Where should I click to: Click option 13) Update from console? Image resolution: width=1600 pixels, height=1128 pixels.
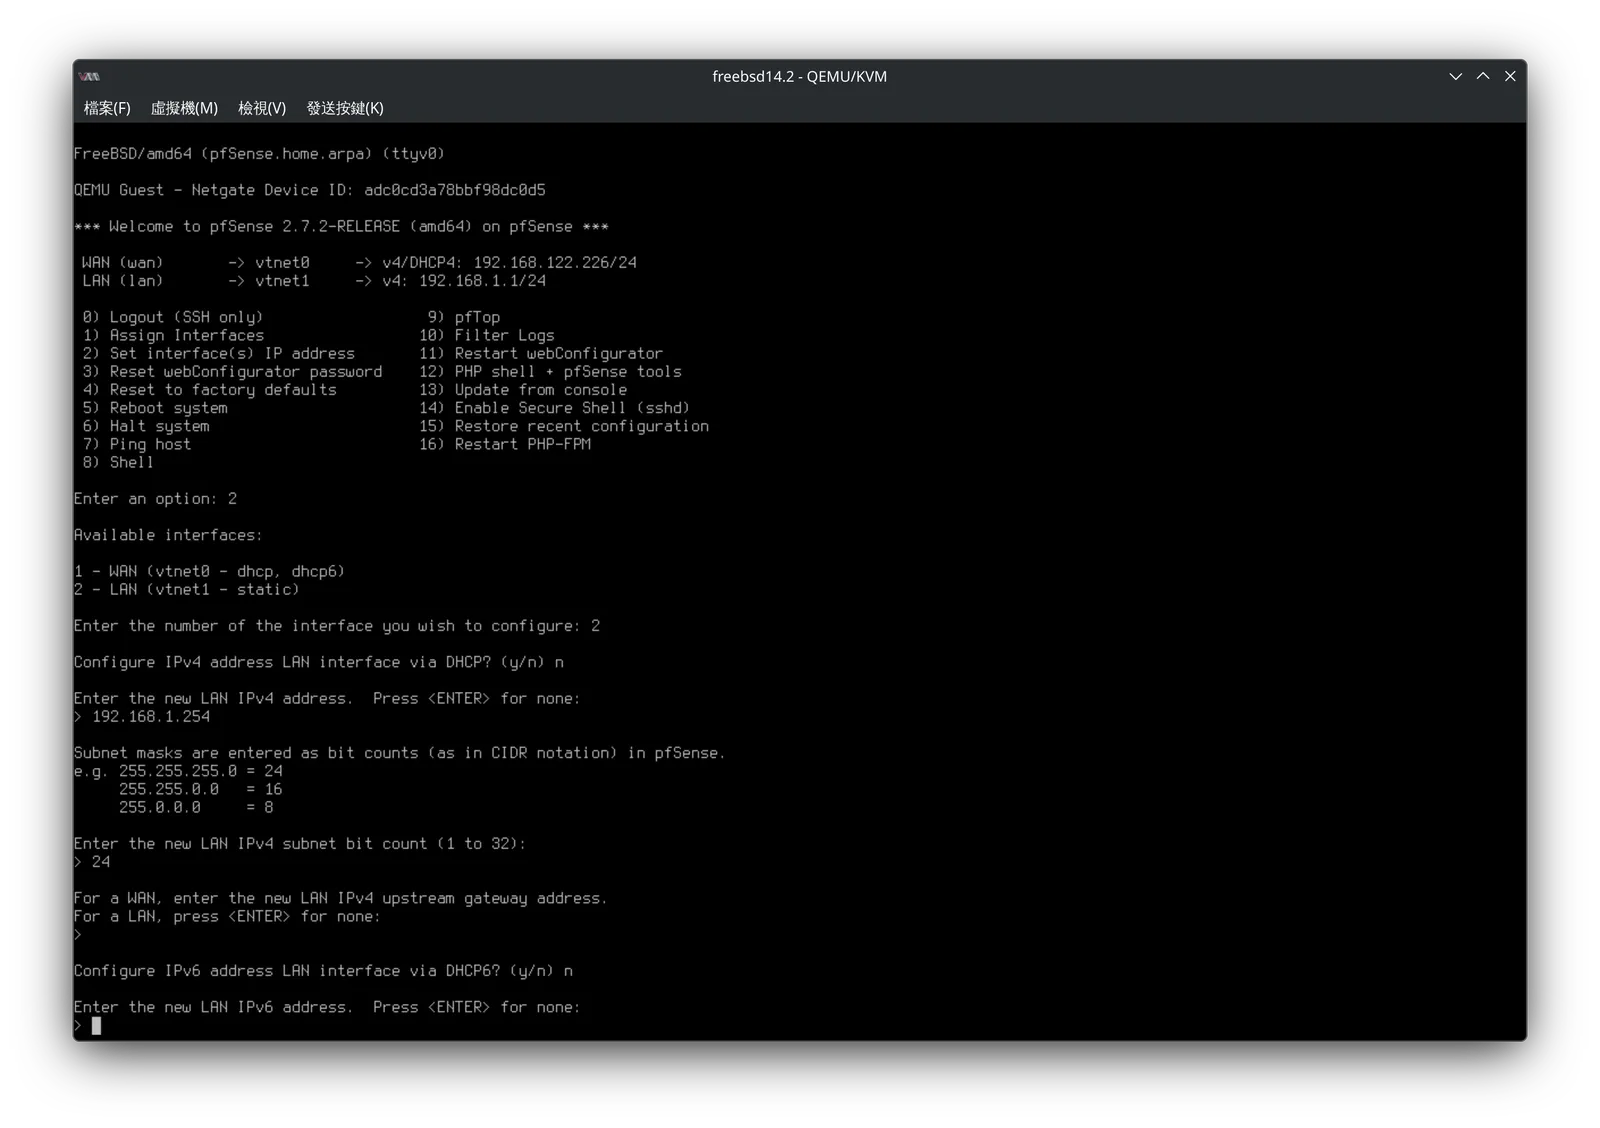point(523,390)
